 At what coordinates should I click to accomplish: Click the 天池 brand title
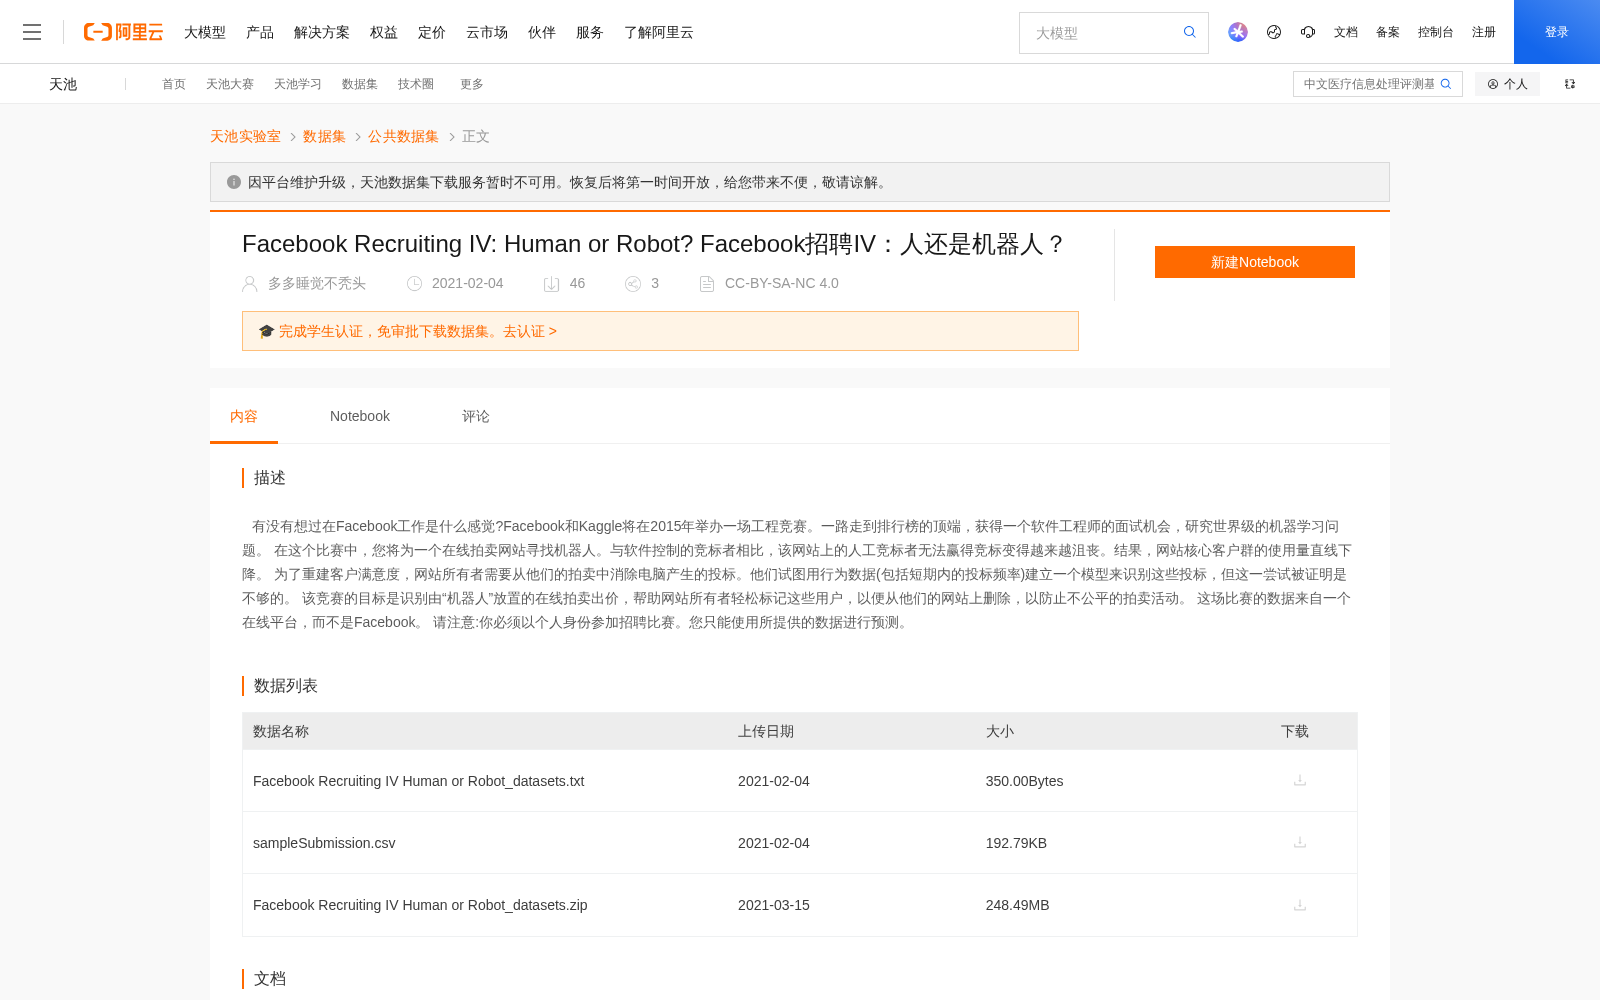point(63,84)
